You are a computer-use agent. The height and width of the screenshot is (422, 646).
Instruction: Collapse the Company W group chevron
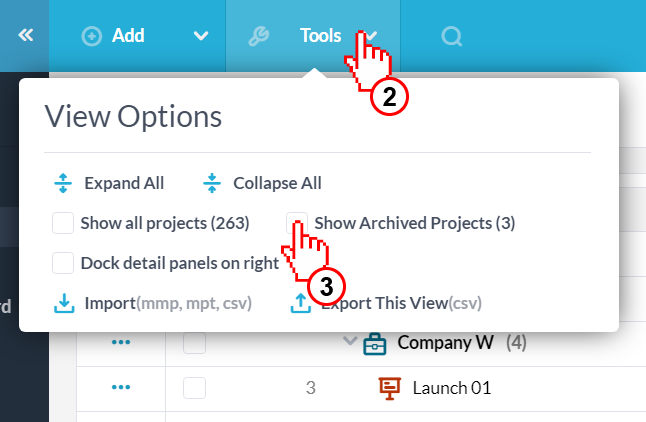click(350, 341)
